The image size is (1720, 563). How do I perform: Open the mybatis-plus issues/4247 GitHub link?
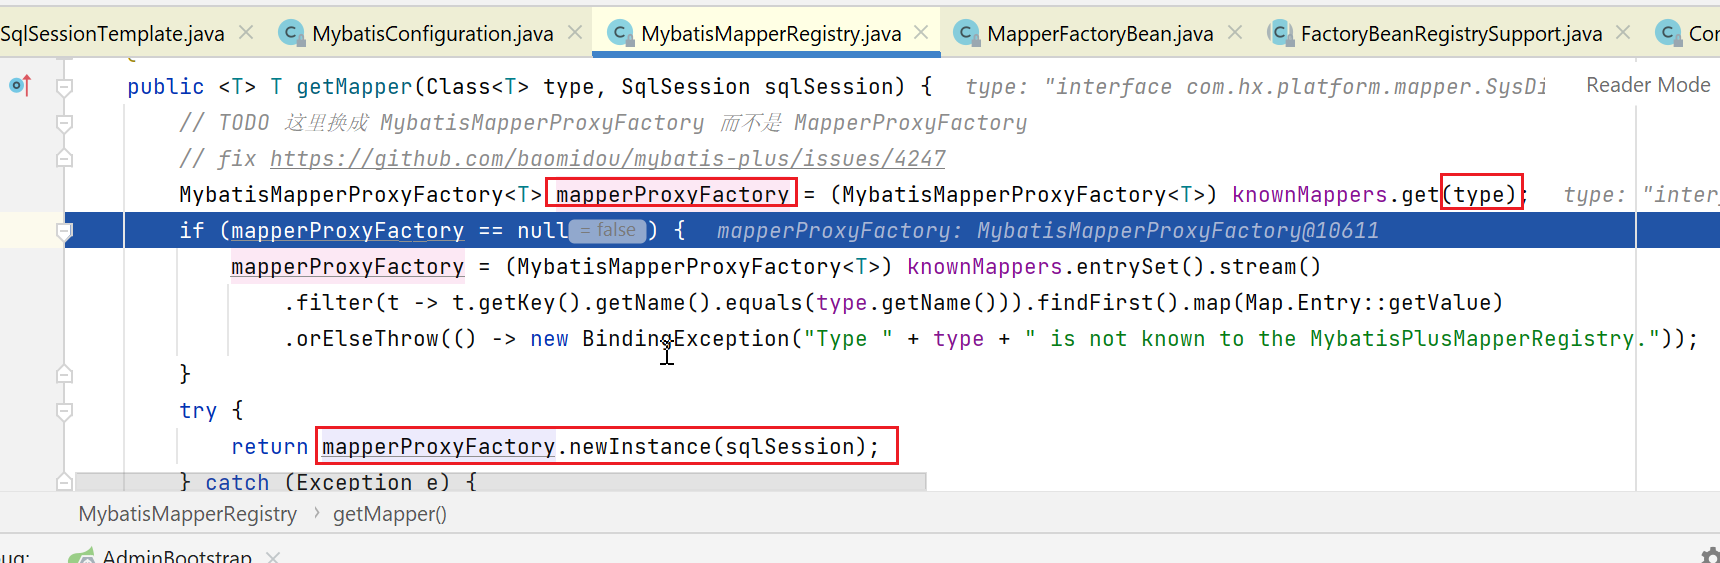[x=607, y=159]
